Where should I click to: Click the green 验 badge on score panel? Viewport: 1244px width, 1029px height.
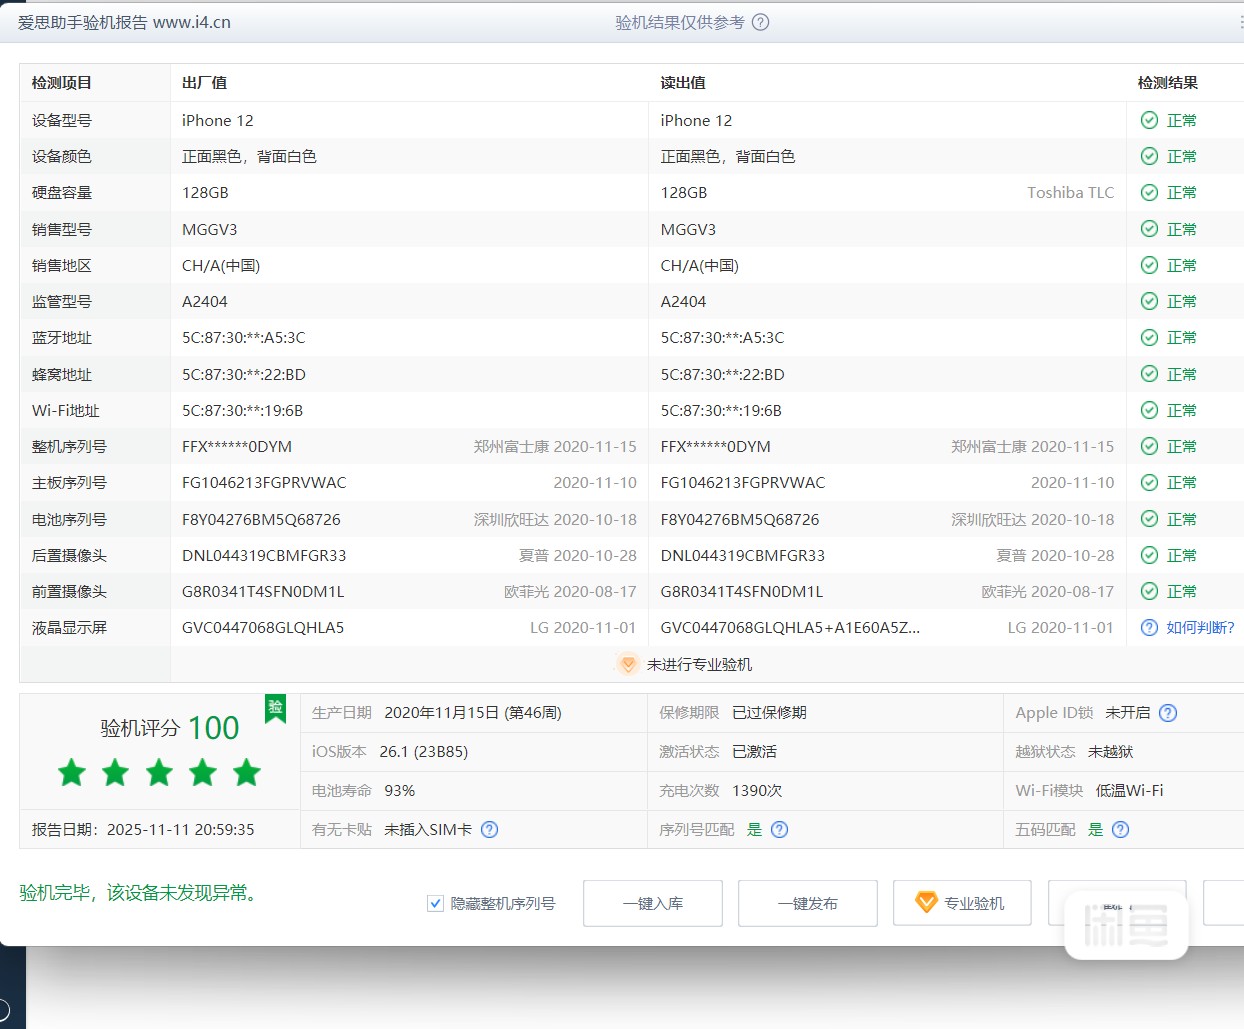[x=275, y=708]
